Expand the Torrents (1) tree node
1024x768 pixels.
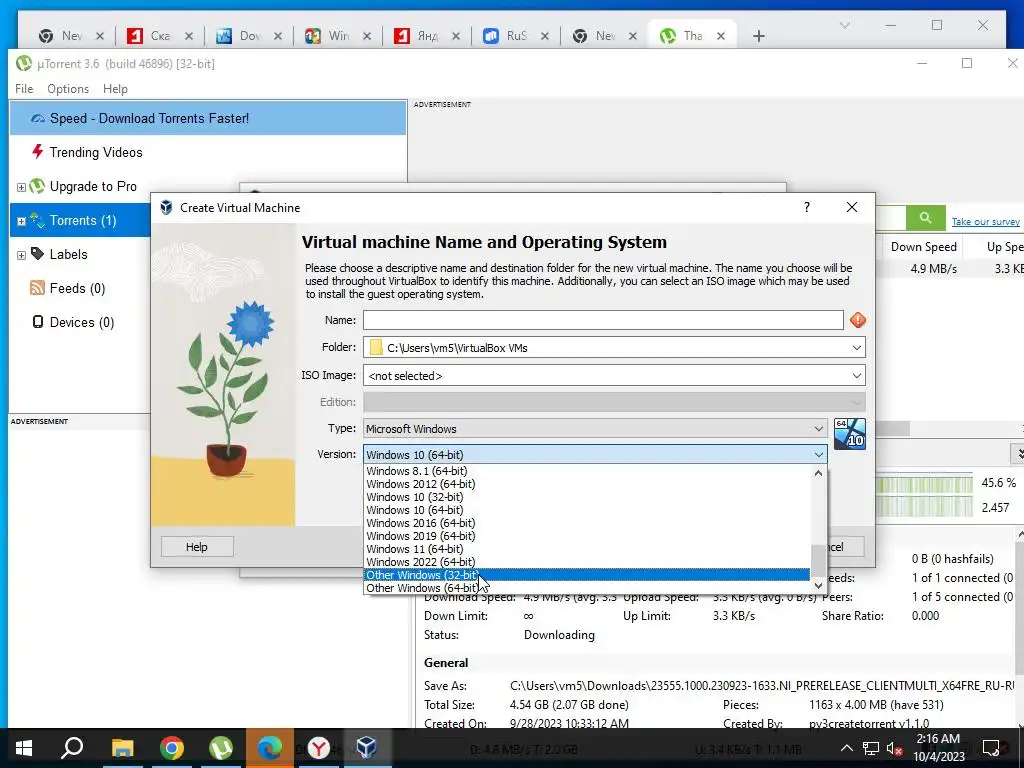tap(21, 221)
